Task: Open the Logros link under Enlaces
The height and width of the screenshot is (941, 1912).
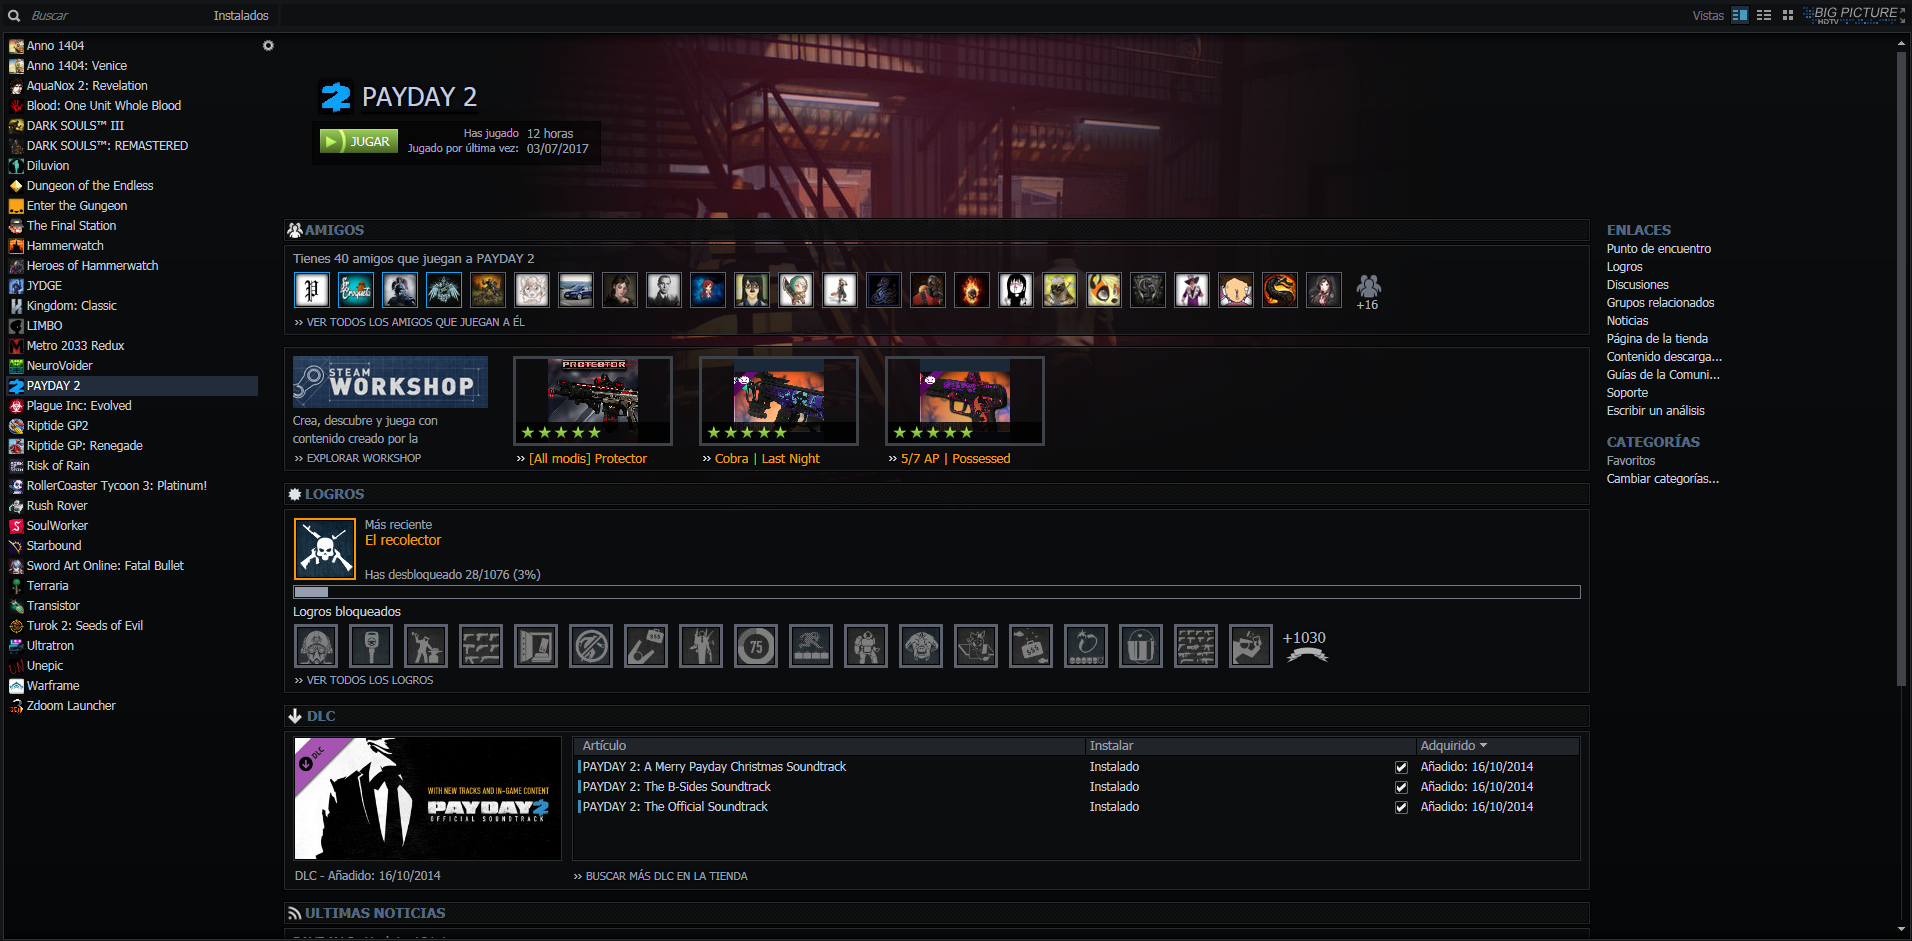Action: [x=1625, y=267]
